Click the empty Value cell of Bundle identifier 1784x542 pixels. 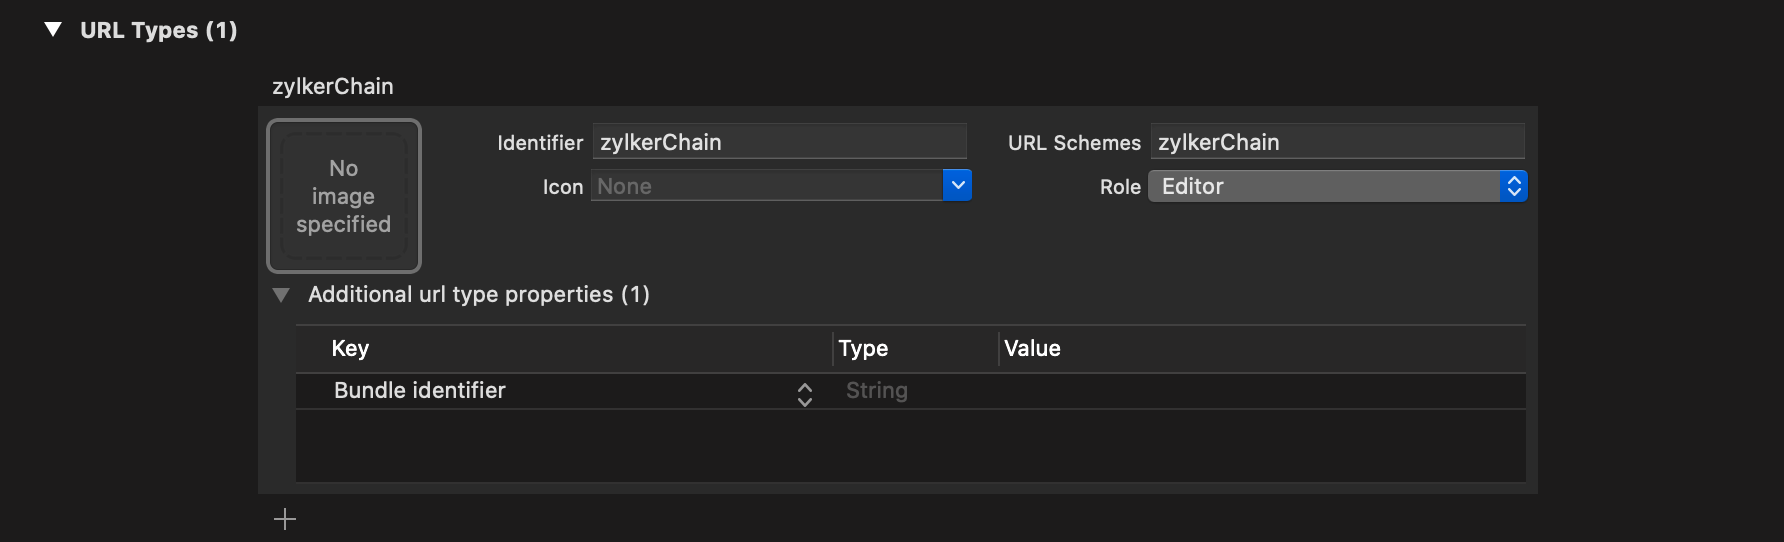[1263, 391]
